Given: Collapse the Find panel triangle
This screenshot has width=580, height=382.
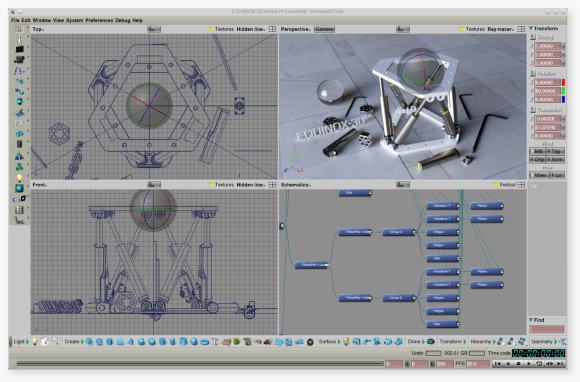Looking at the screenshot, I should [530, 320].
